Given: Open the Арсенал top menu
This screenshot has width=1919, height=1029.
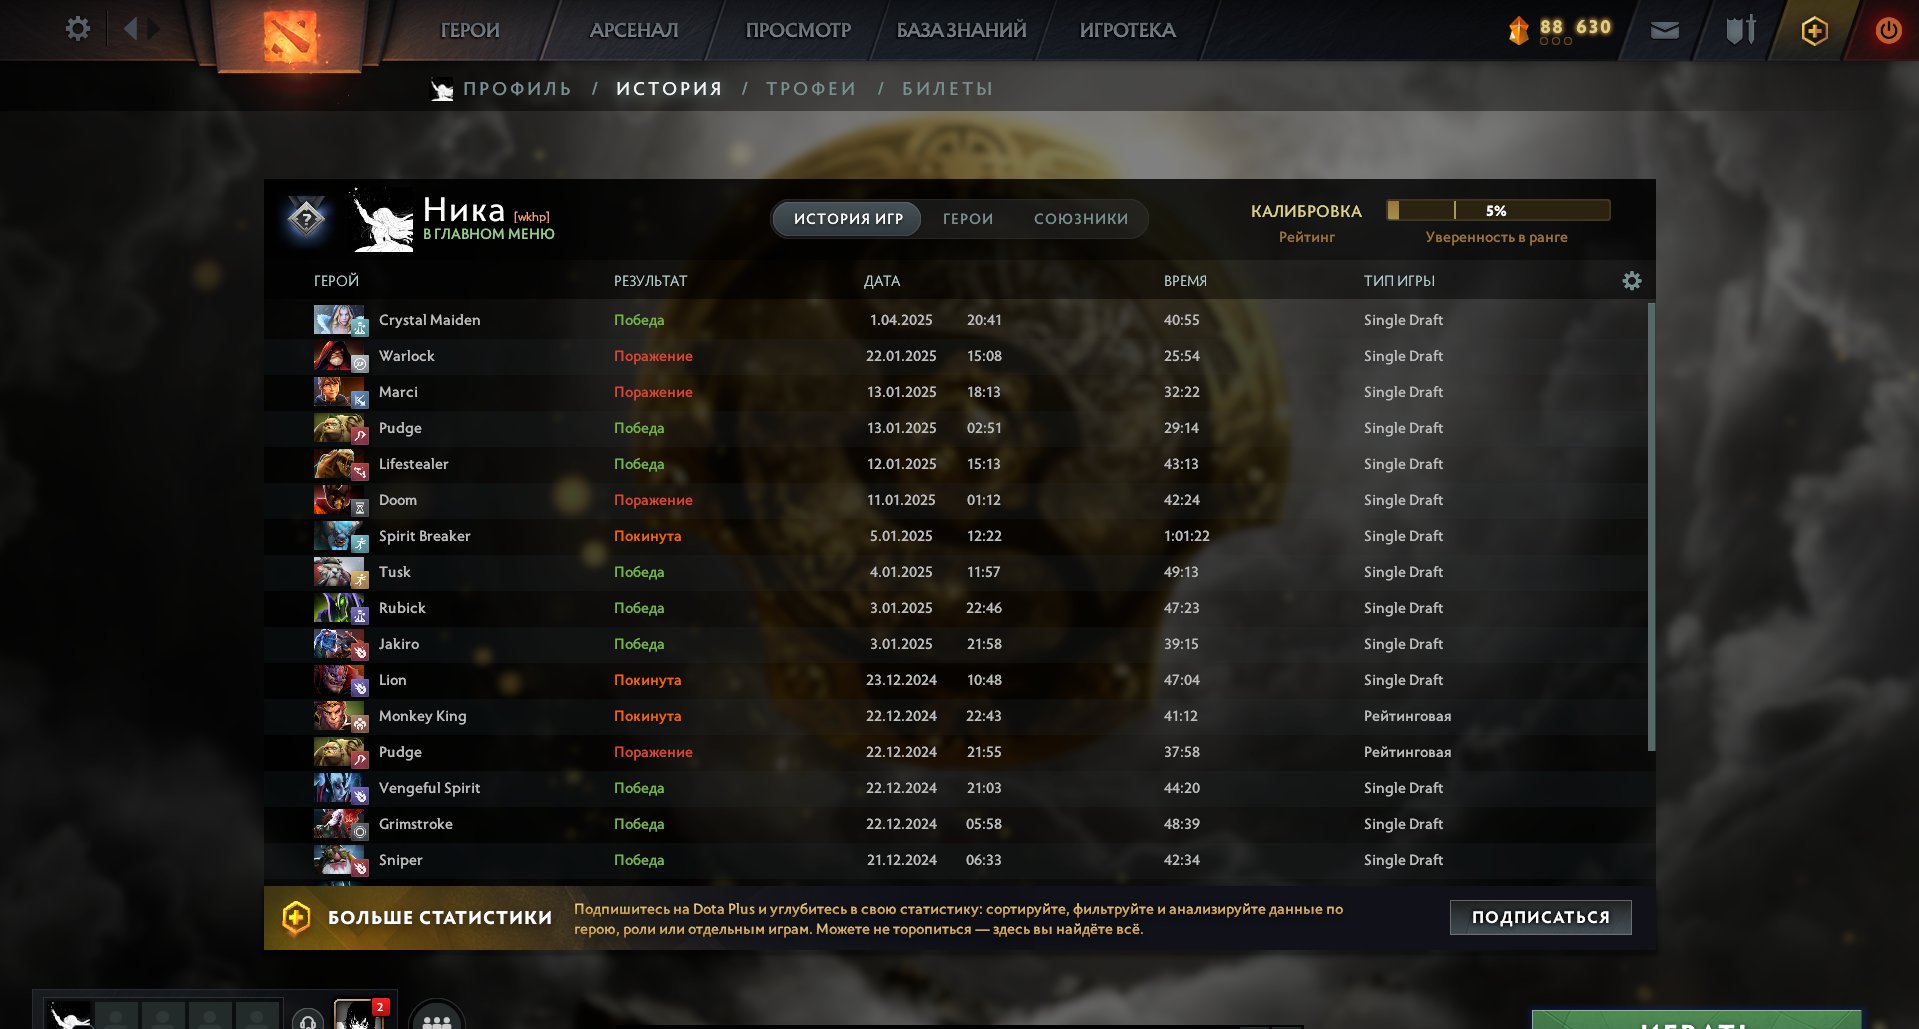Looking at the screenshot, I should (x=633, y=31).
